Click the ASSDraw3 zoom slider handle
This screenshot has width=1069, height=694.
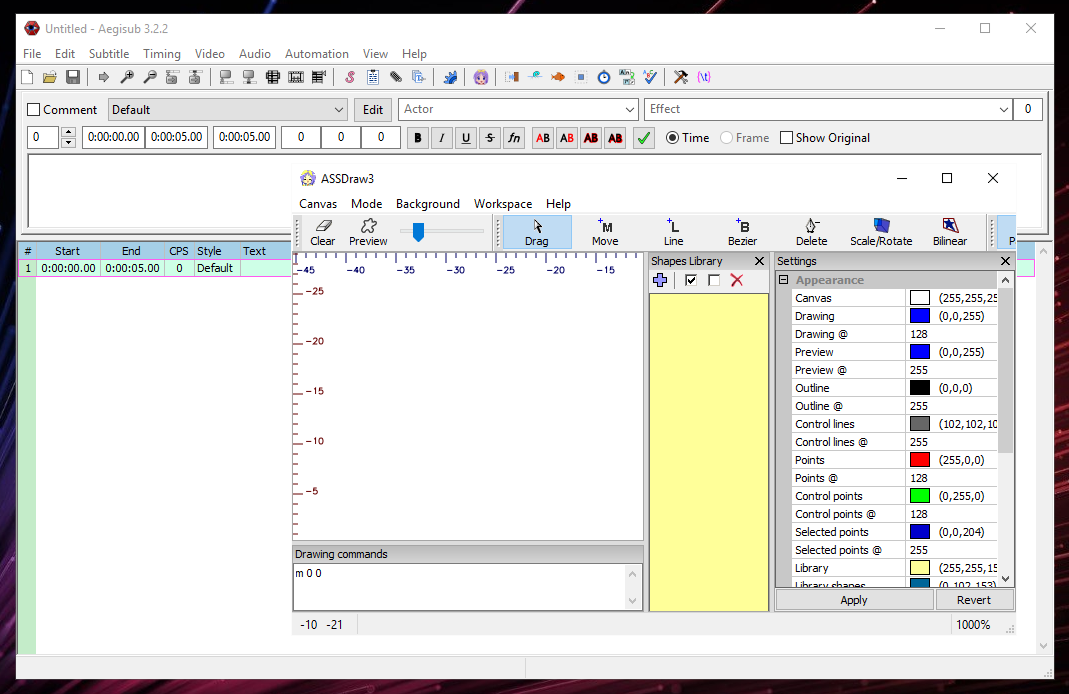419,232
